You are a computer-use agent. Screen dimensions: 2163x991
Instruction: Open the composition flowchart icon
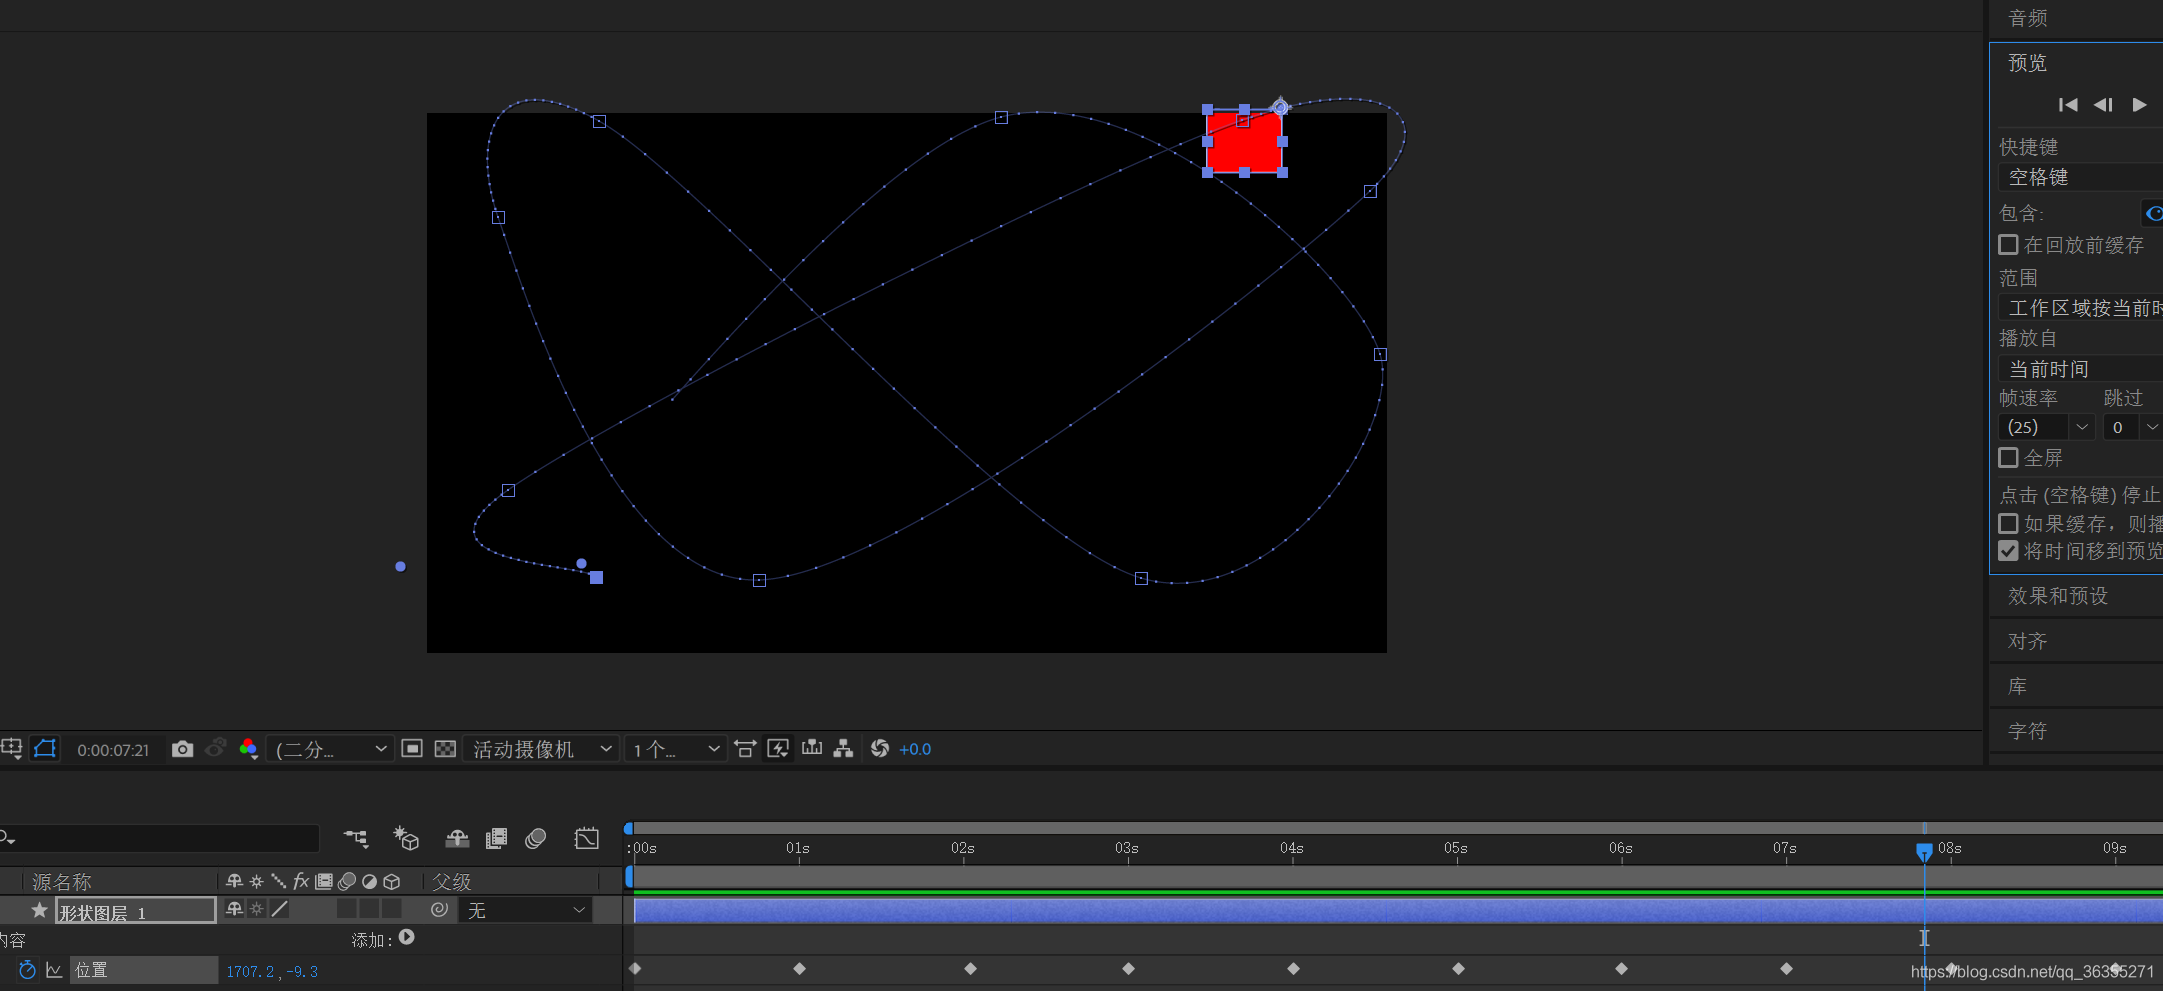coord(844,749)
